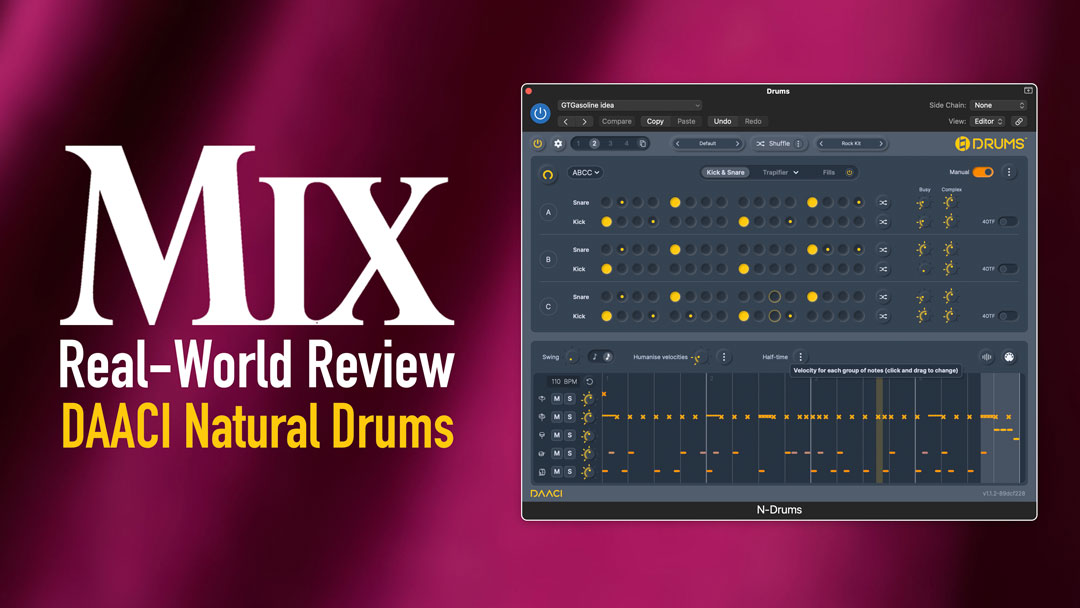1080x608 pixels.
Task: Select the Kick & Snare tab
Action: (x=725, y=172)
